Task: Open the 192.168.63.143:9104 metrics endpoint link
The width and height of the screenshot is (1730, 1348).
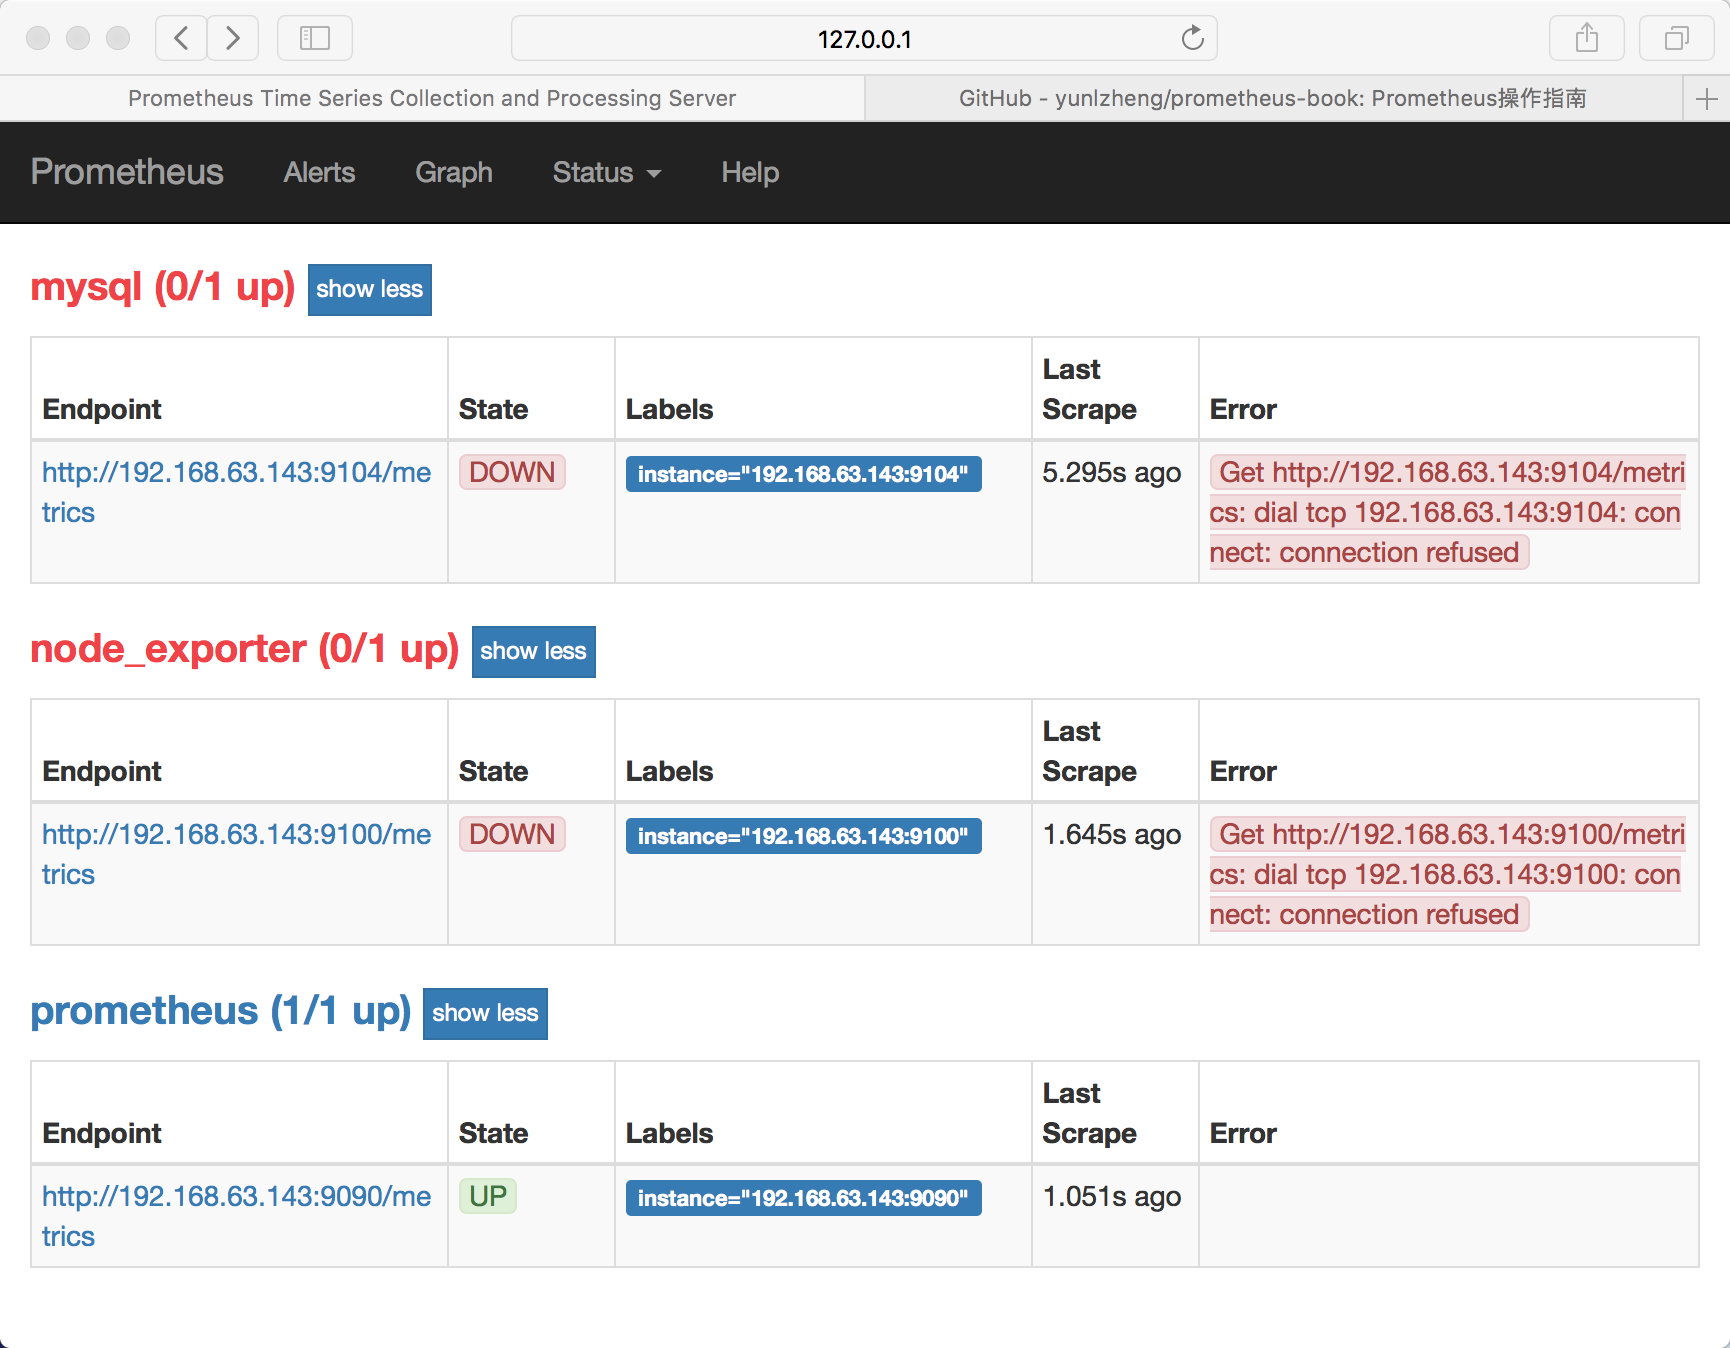Action: (x=236, y=492)
